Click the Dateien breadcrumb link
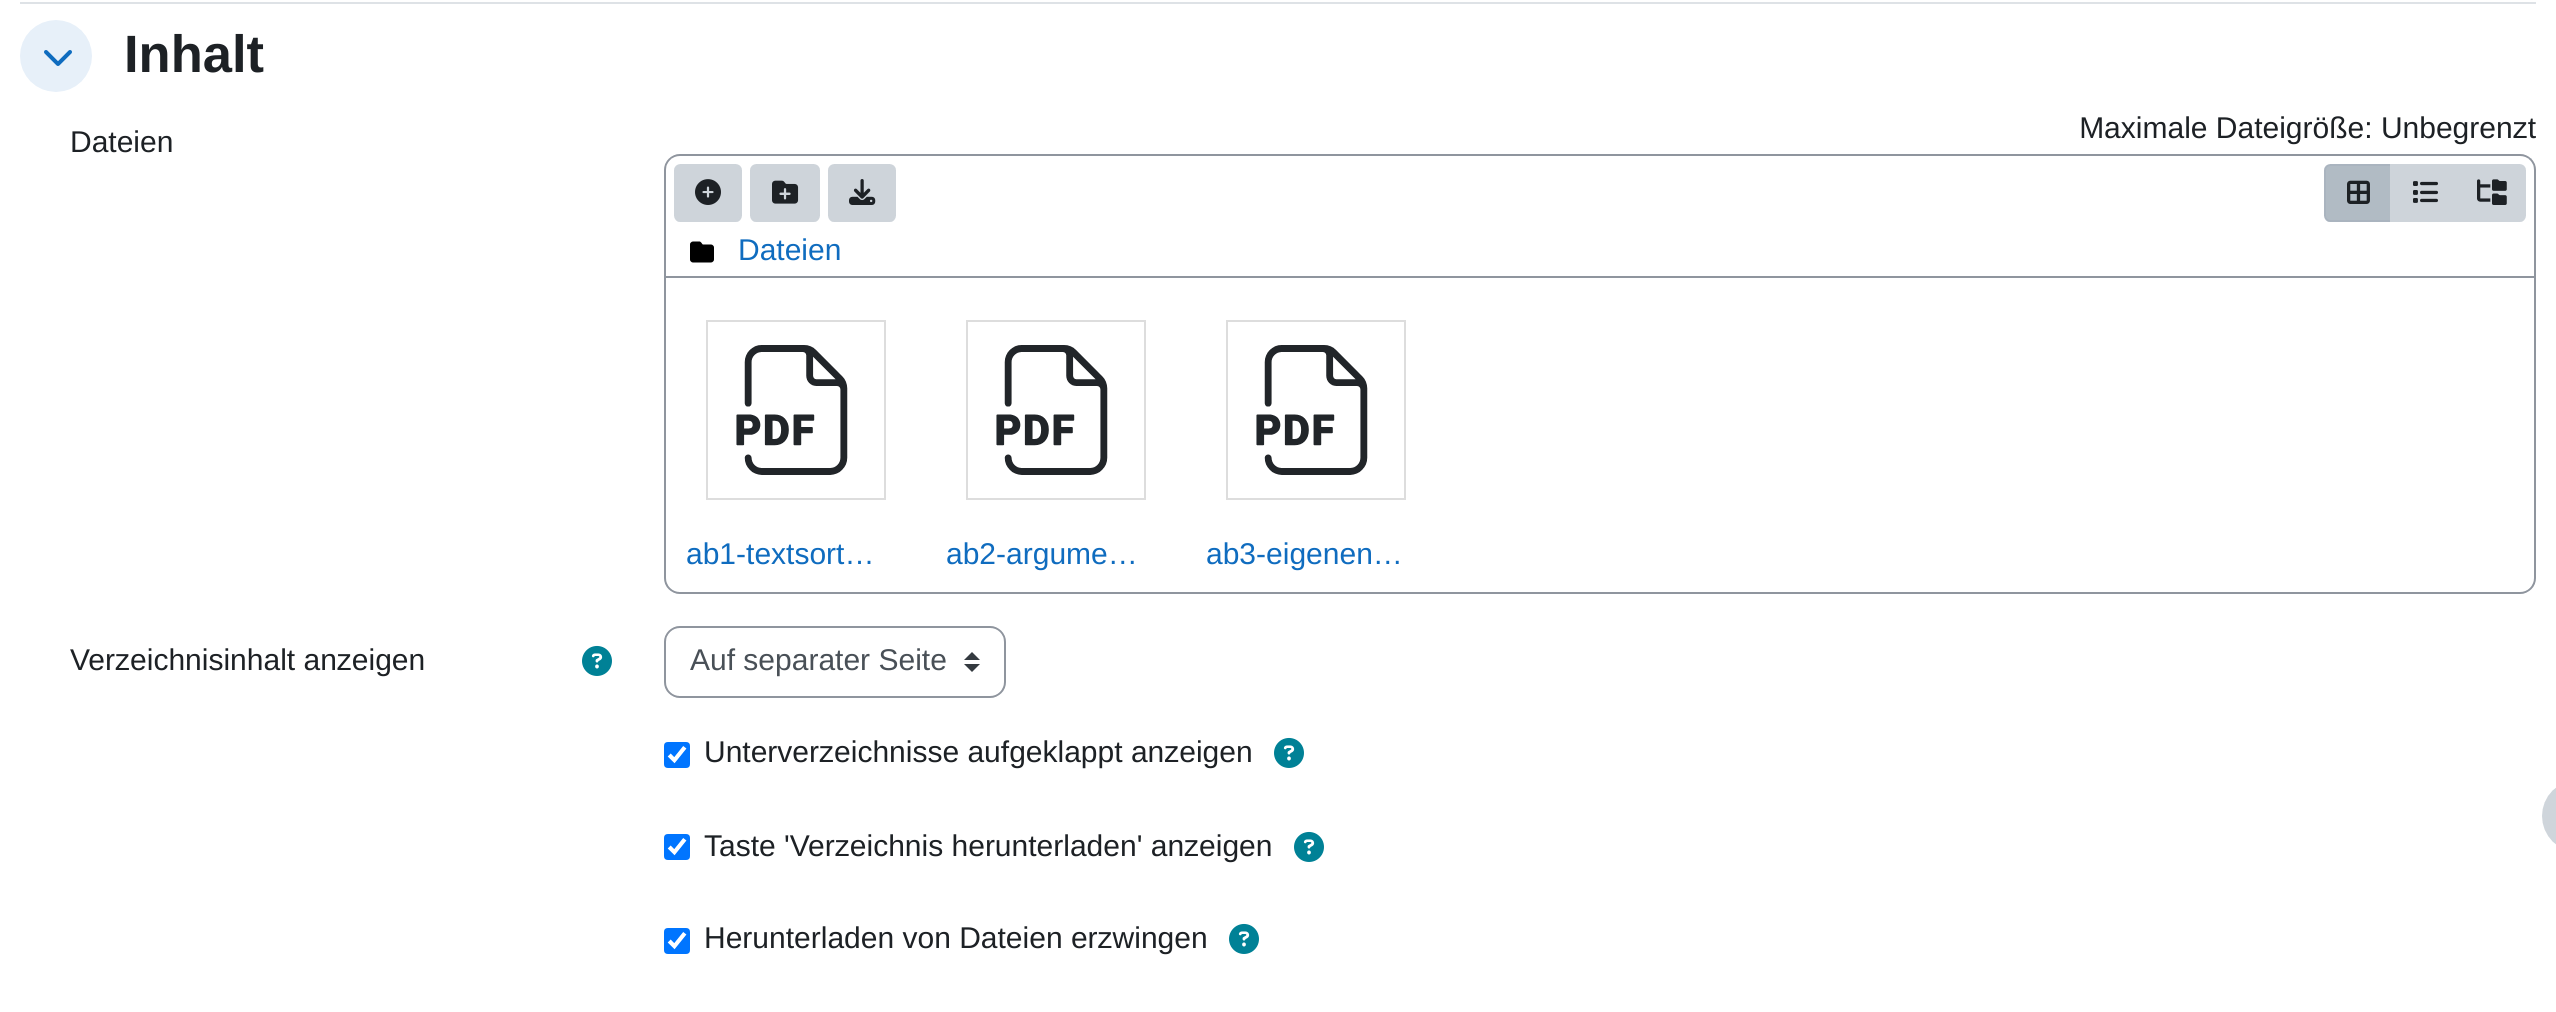Viewport: 2556px width, 1012px height. 789,250
